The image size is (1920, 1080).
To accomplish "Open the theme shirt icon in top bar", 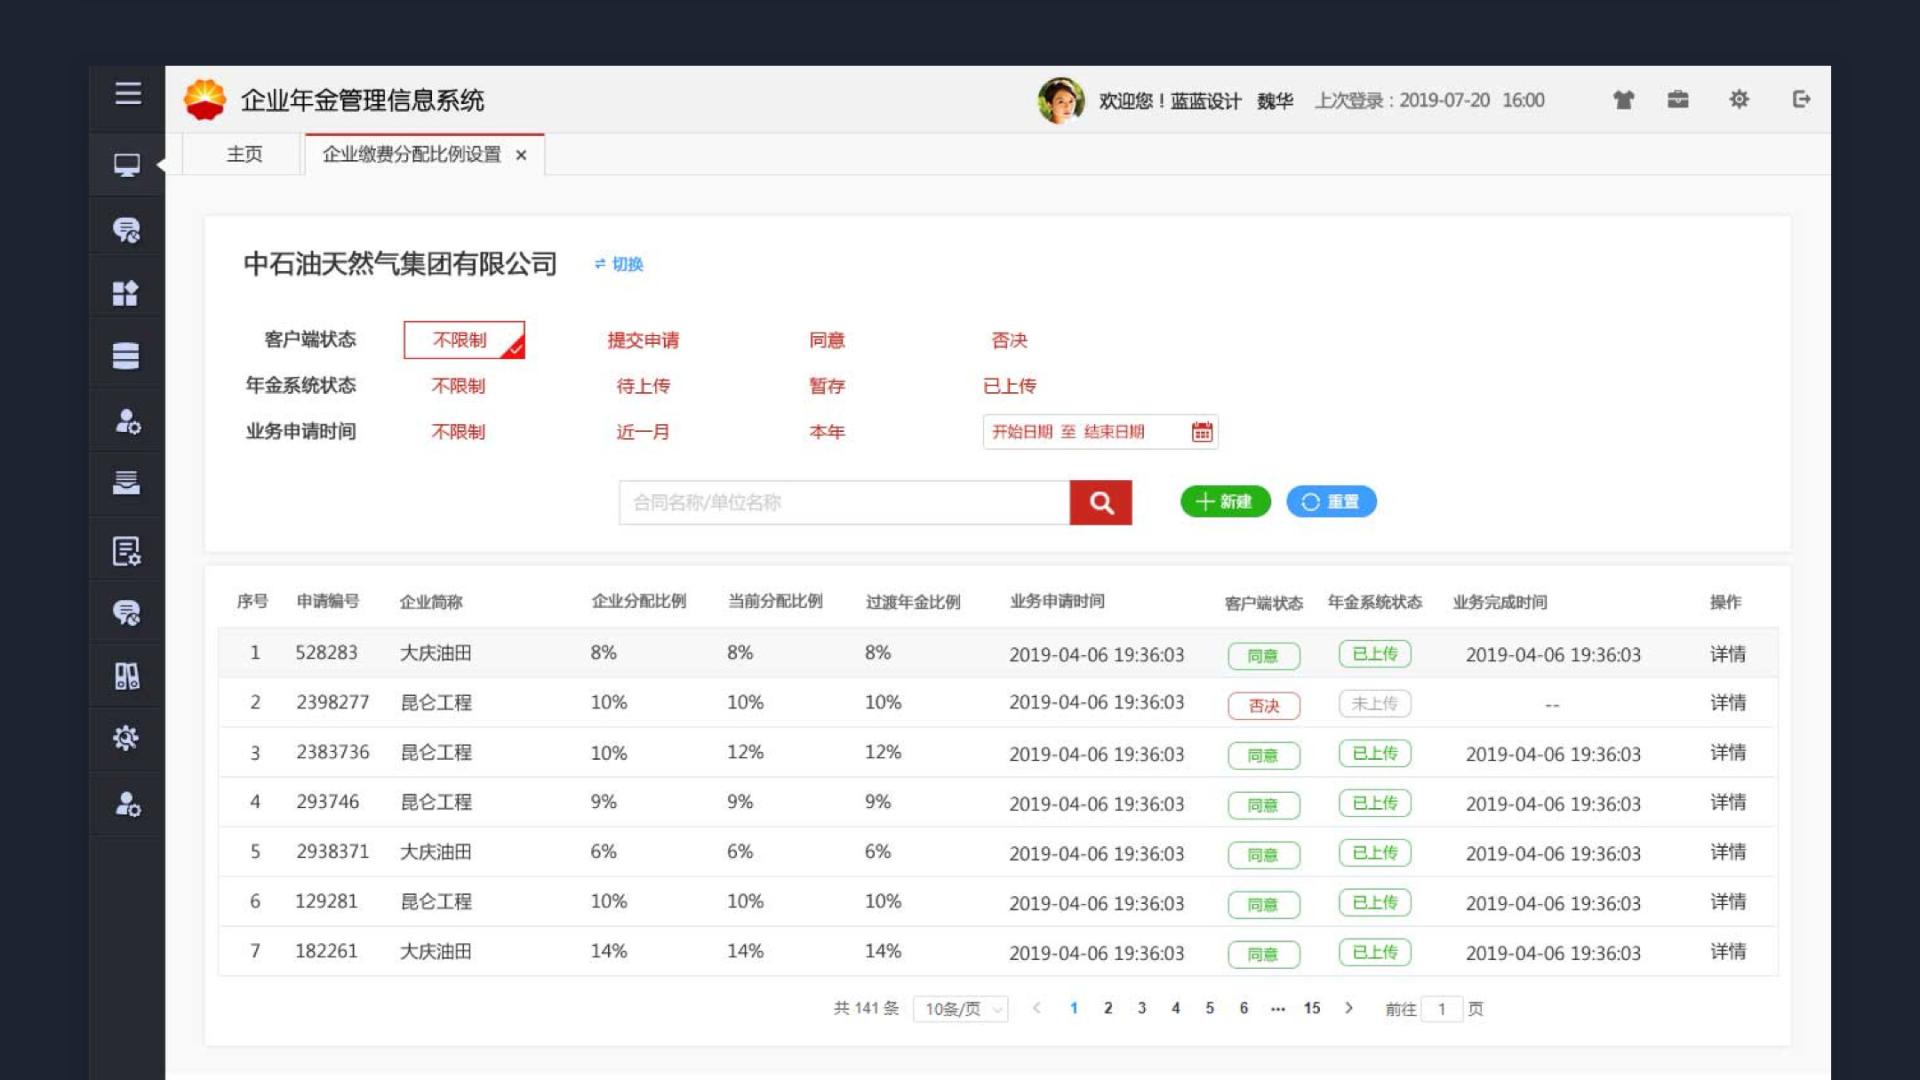I will [x=1623, y=100].
